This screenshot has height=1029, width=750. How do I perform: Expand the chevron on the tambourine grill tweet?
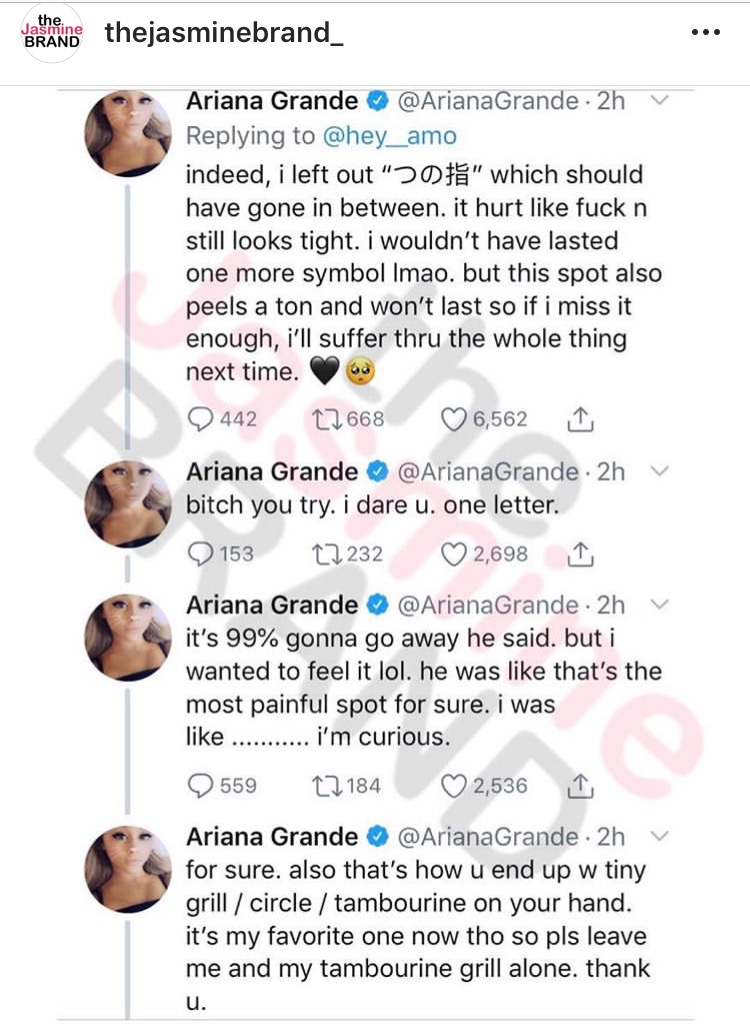[659, 836]
